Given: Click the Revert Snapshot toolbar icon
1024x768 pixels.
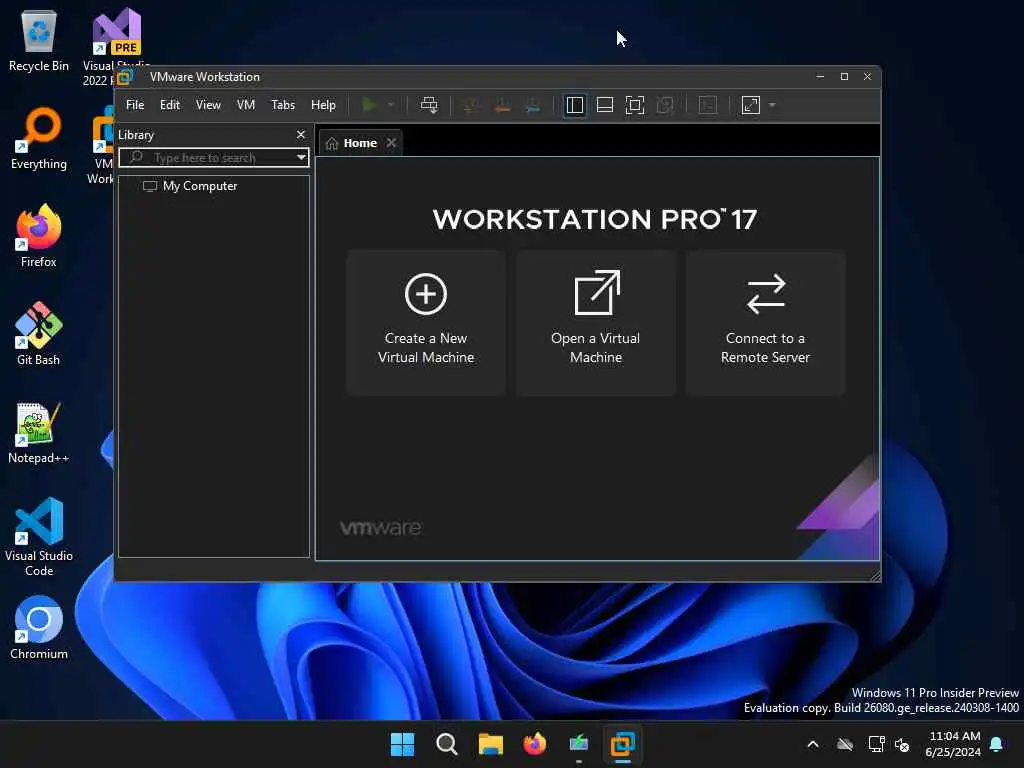Looking at the screenshot, I should click(x=502, y=105).
